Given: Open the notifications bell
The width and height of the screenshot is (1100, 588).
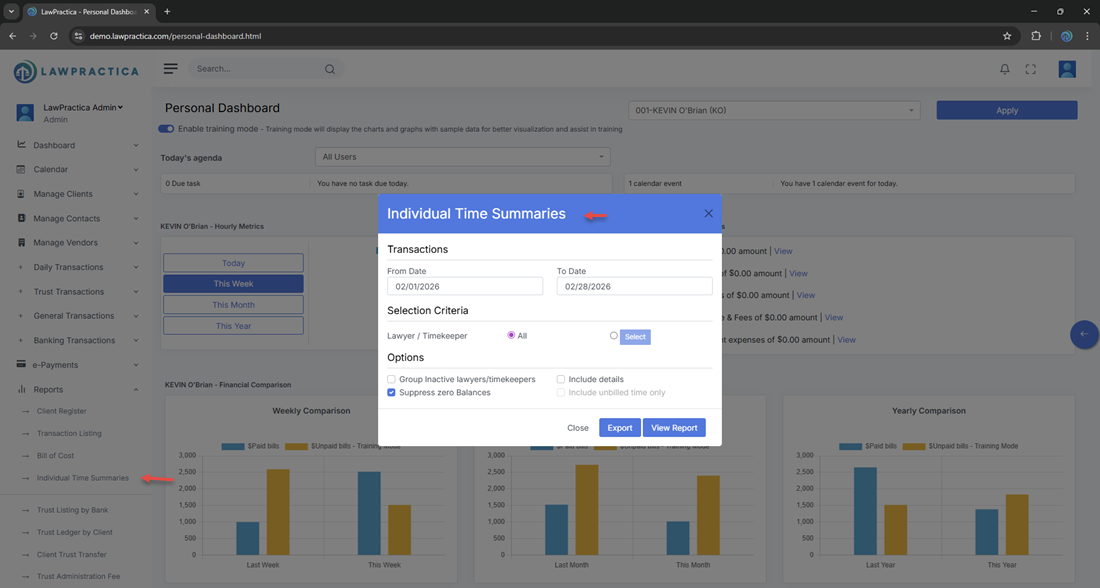Looking at the screenshot, I should [x=1005, y=69].
